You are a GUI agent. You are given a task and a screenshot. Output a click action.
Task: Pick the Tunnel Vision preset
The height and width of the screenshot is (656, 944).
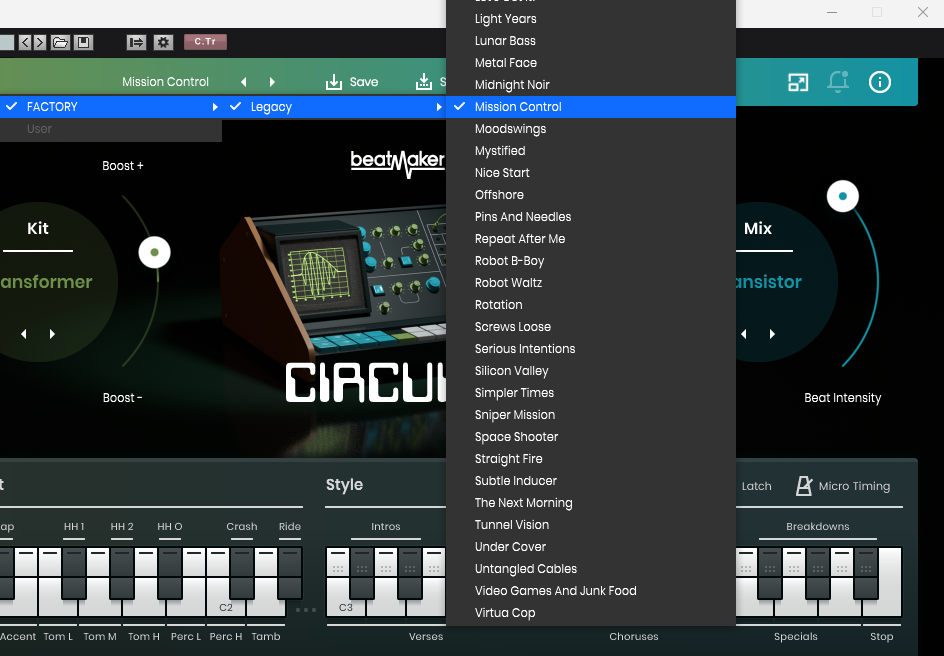tap(591, 525)
